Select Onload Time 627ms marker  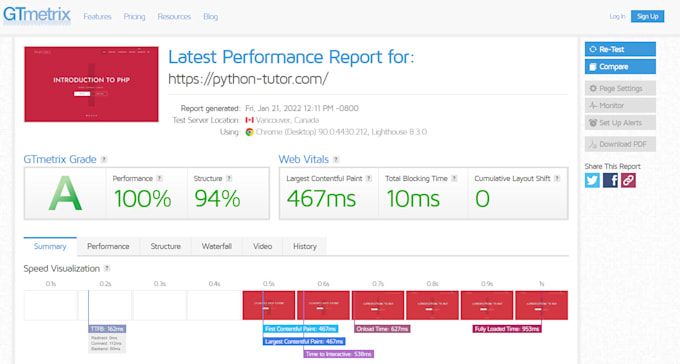[x=382, y=329]
